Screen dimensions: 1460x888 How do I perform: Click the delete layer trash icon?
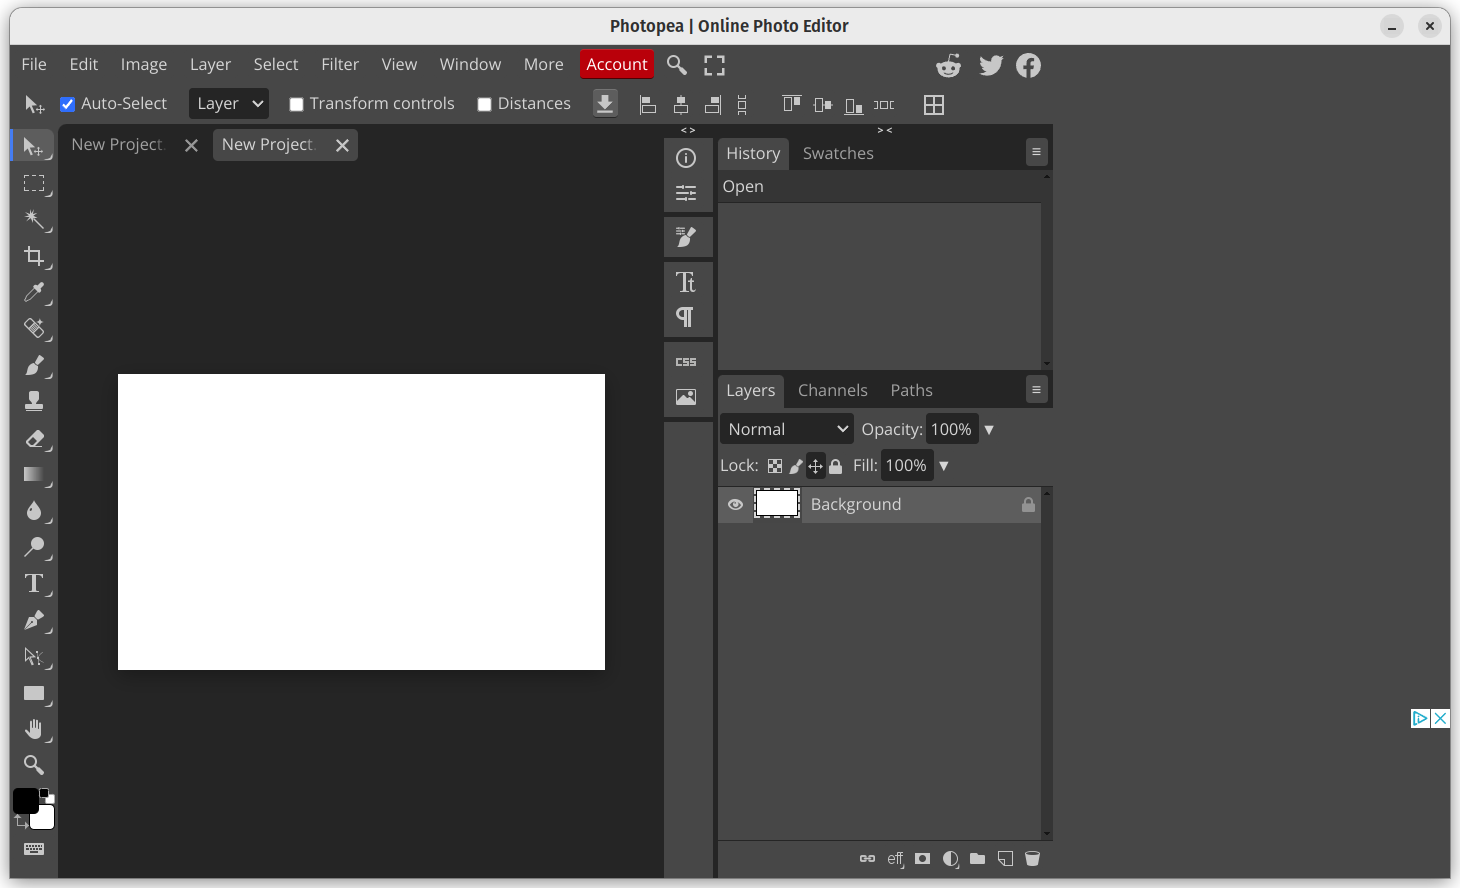pos(1033,859)
